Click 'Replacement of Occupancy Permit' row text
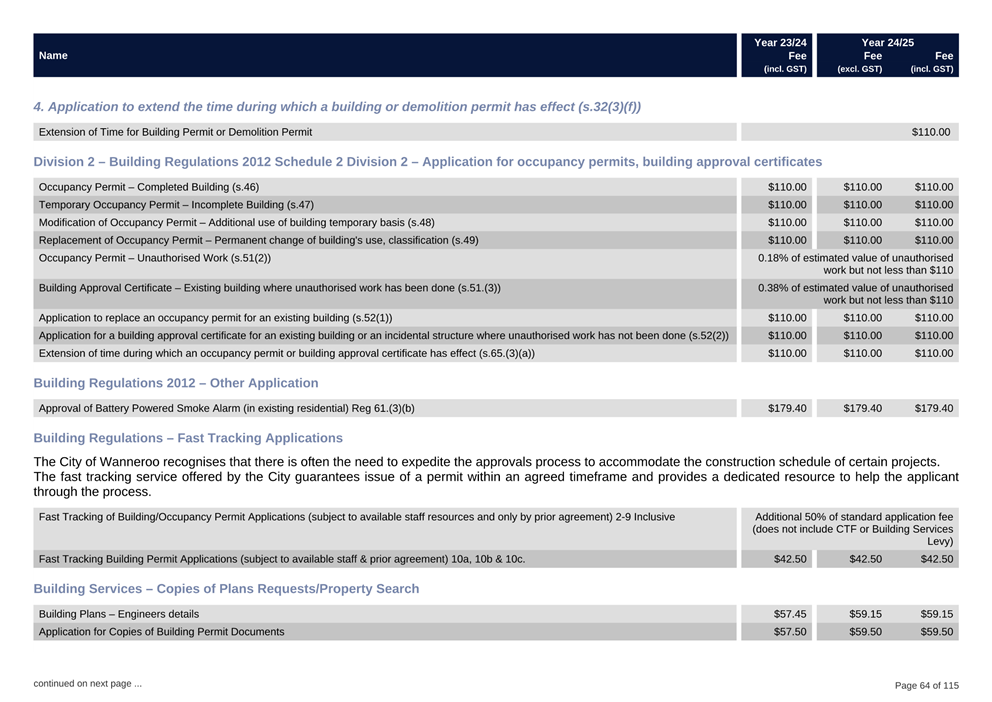992x702 pixels. (x=258, y=240)
